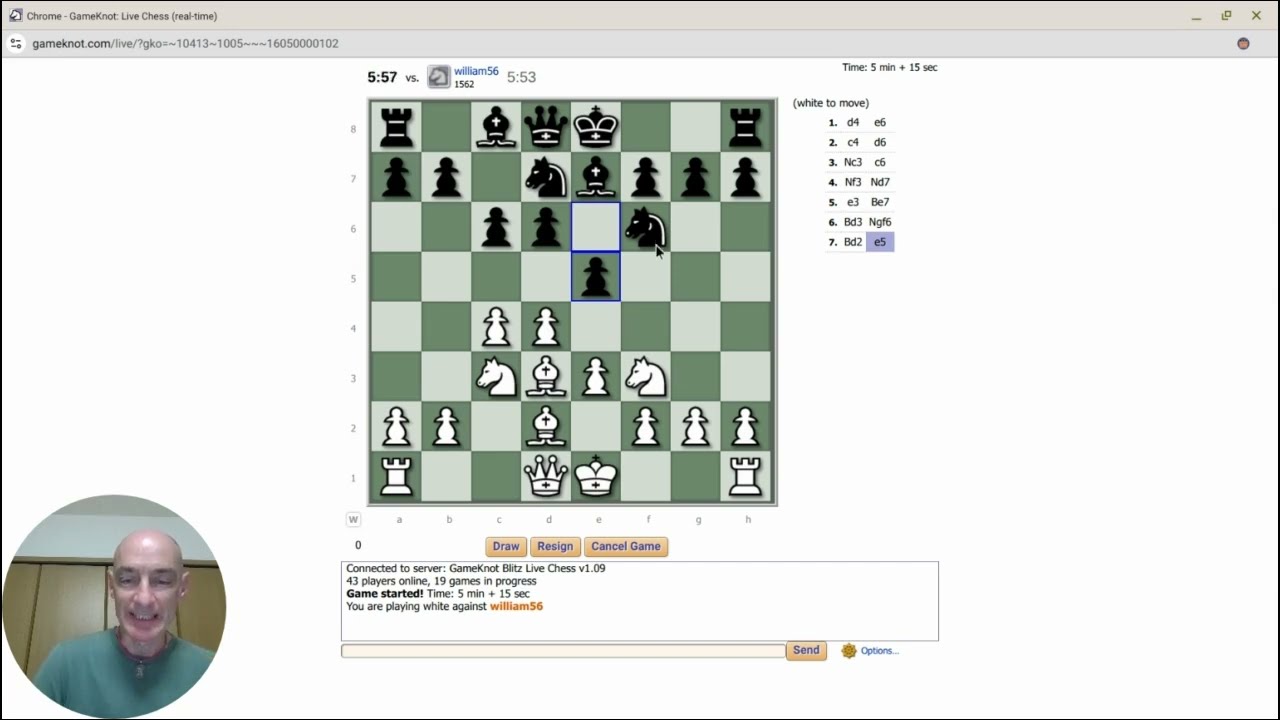Click the webcam video overlay
Image resolution: width=1280 pixels, height=720 pixels.
(114, 607)
